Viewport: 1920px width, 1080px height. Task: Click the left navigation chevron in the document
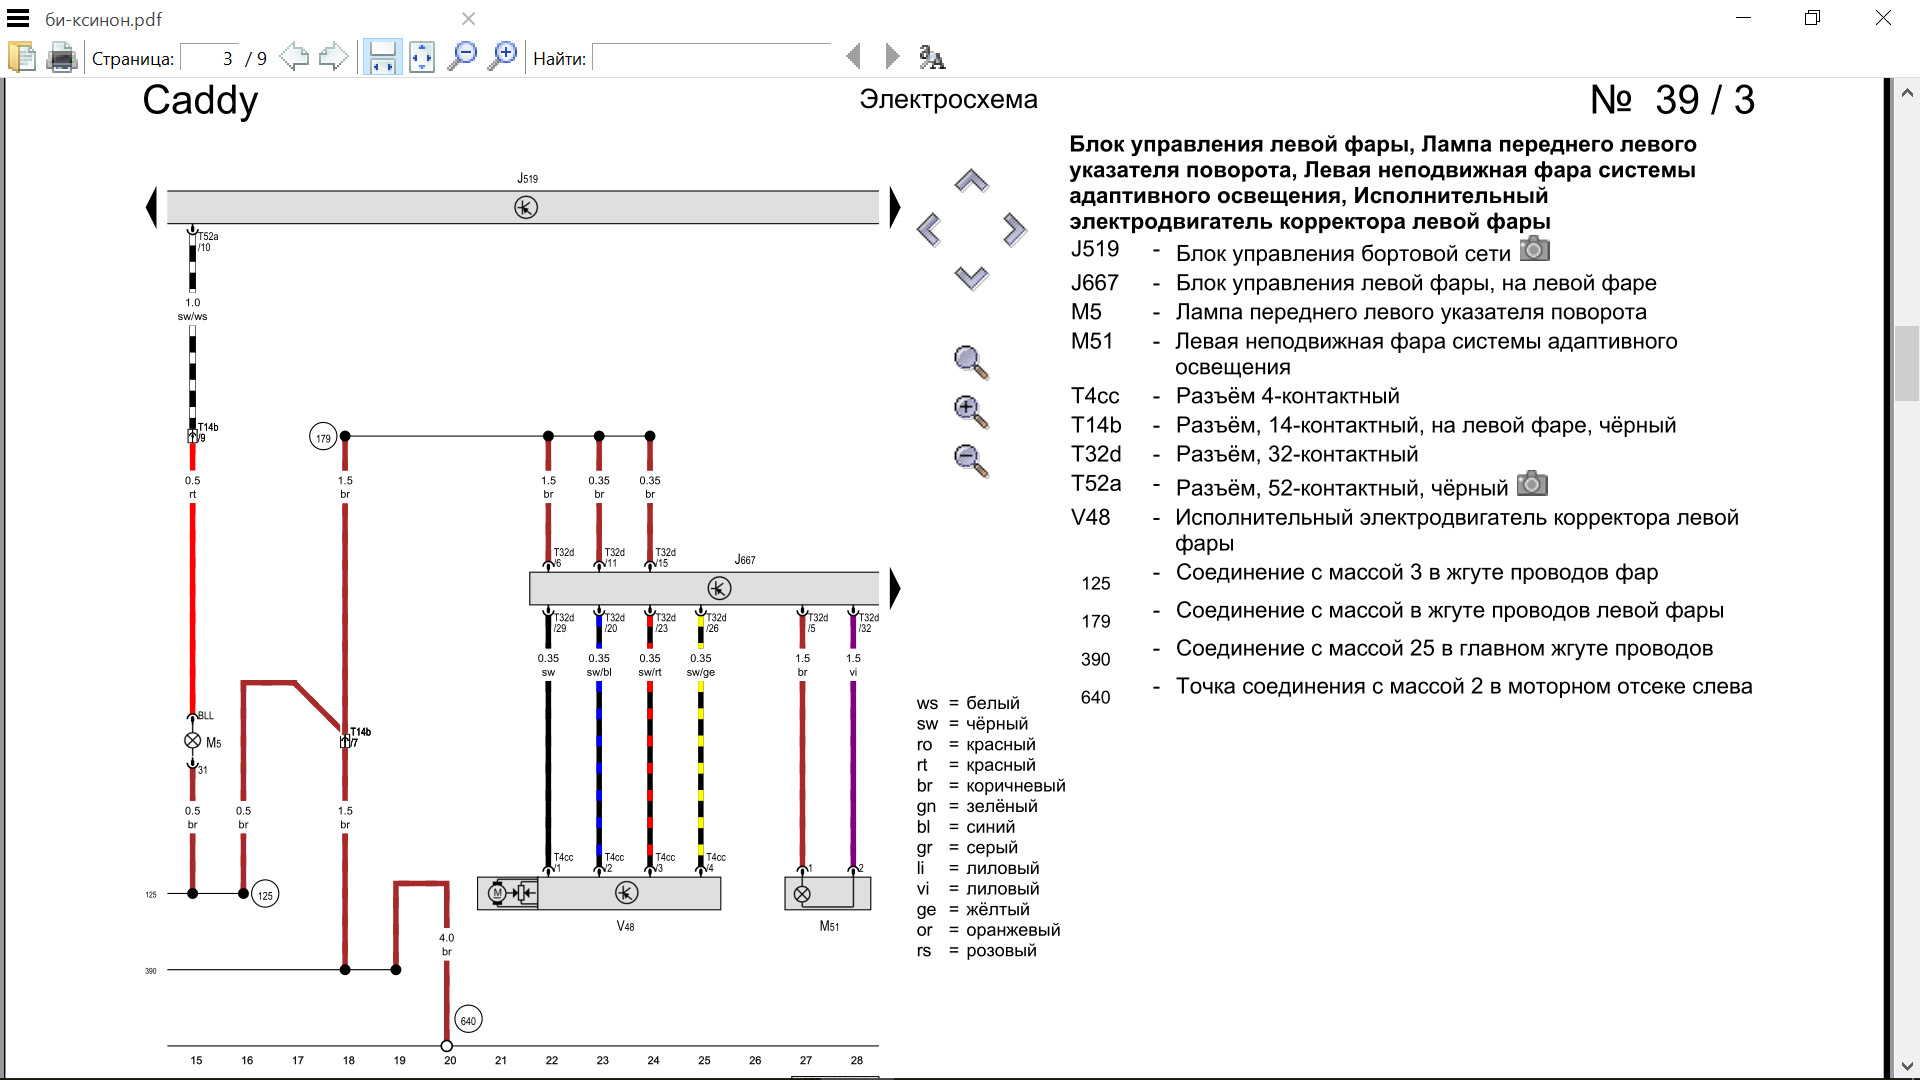click(x=929, y=230)
